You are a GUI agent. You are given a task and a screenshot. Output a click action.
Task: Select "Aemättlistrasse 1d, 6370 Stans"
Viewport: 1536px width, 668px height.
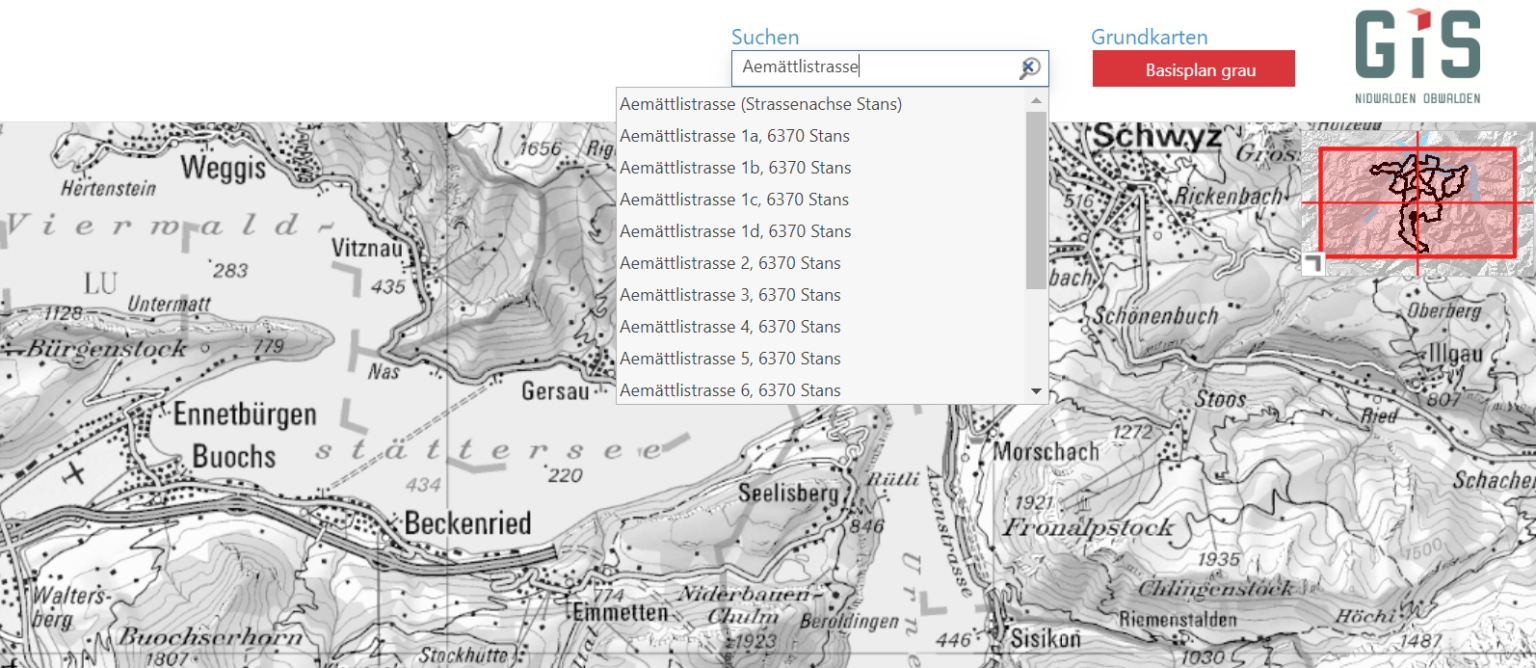(735, 230)
